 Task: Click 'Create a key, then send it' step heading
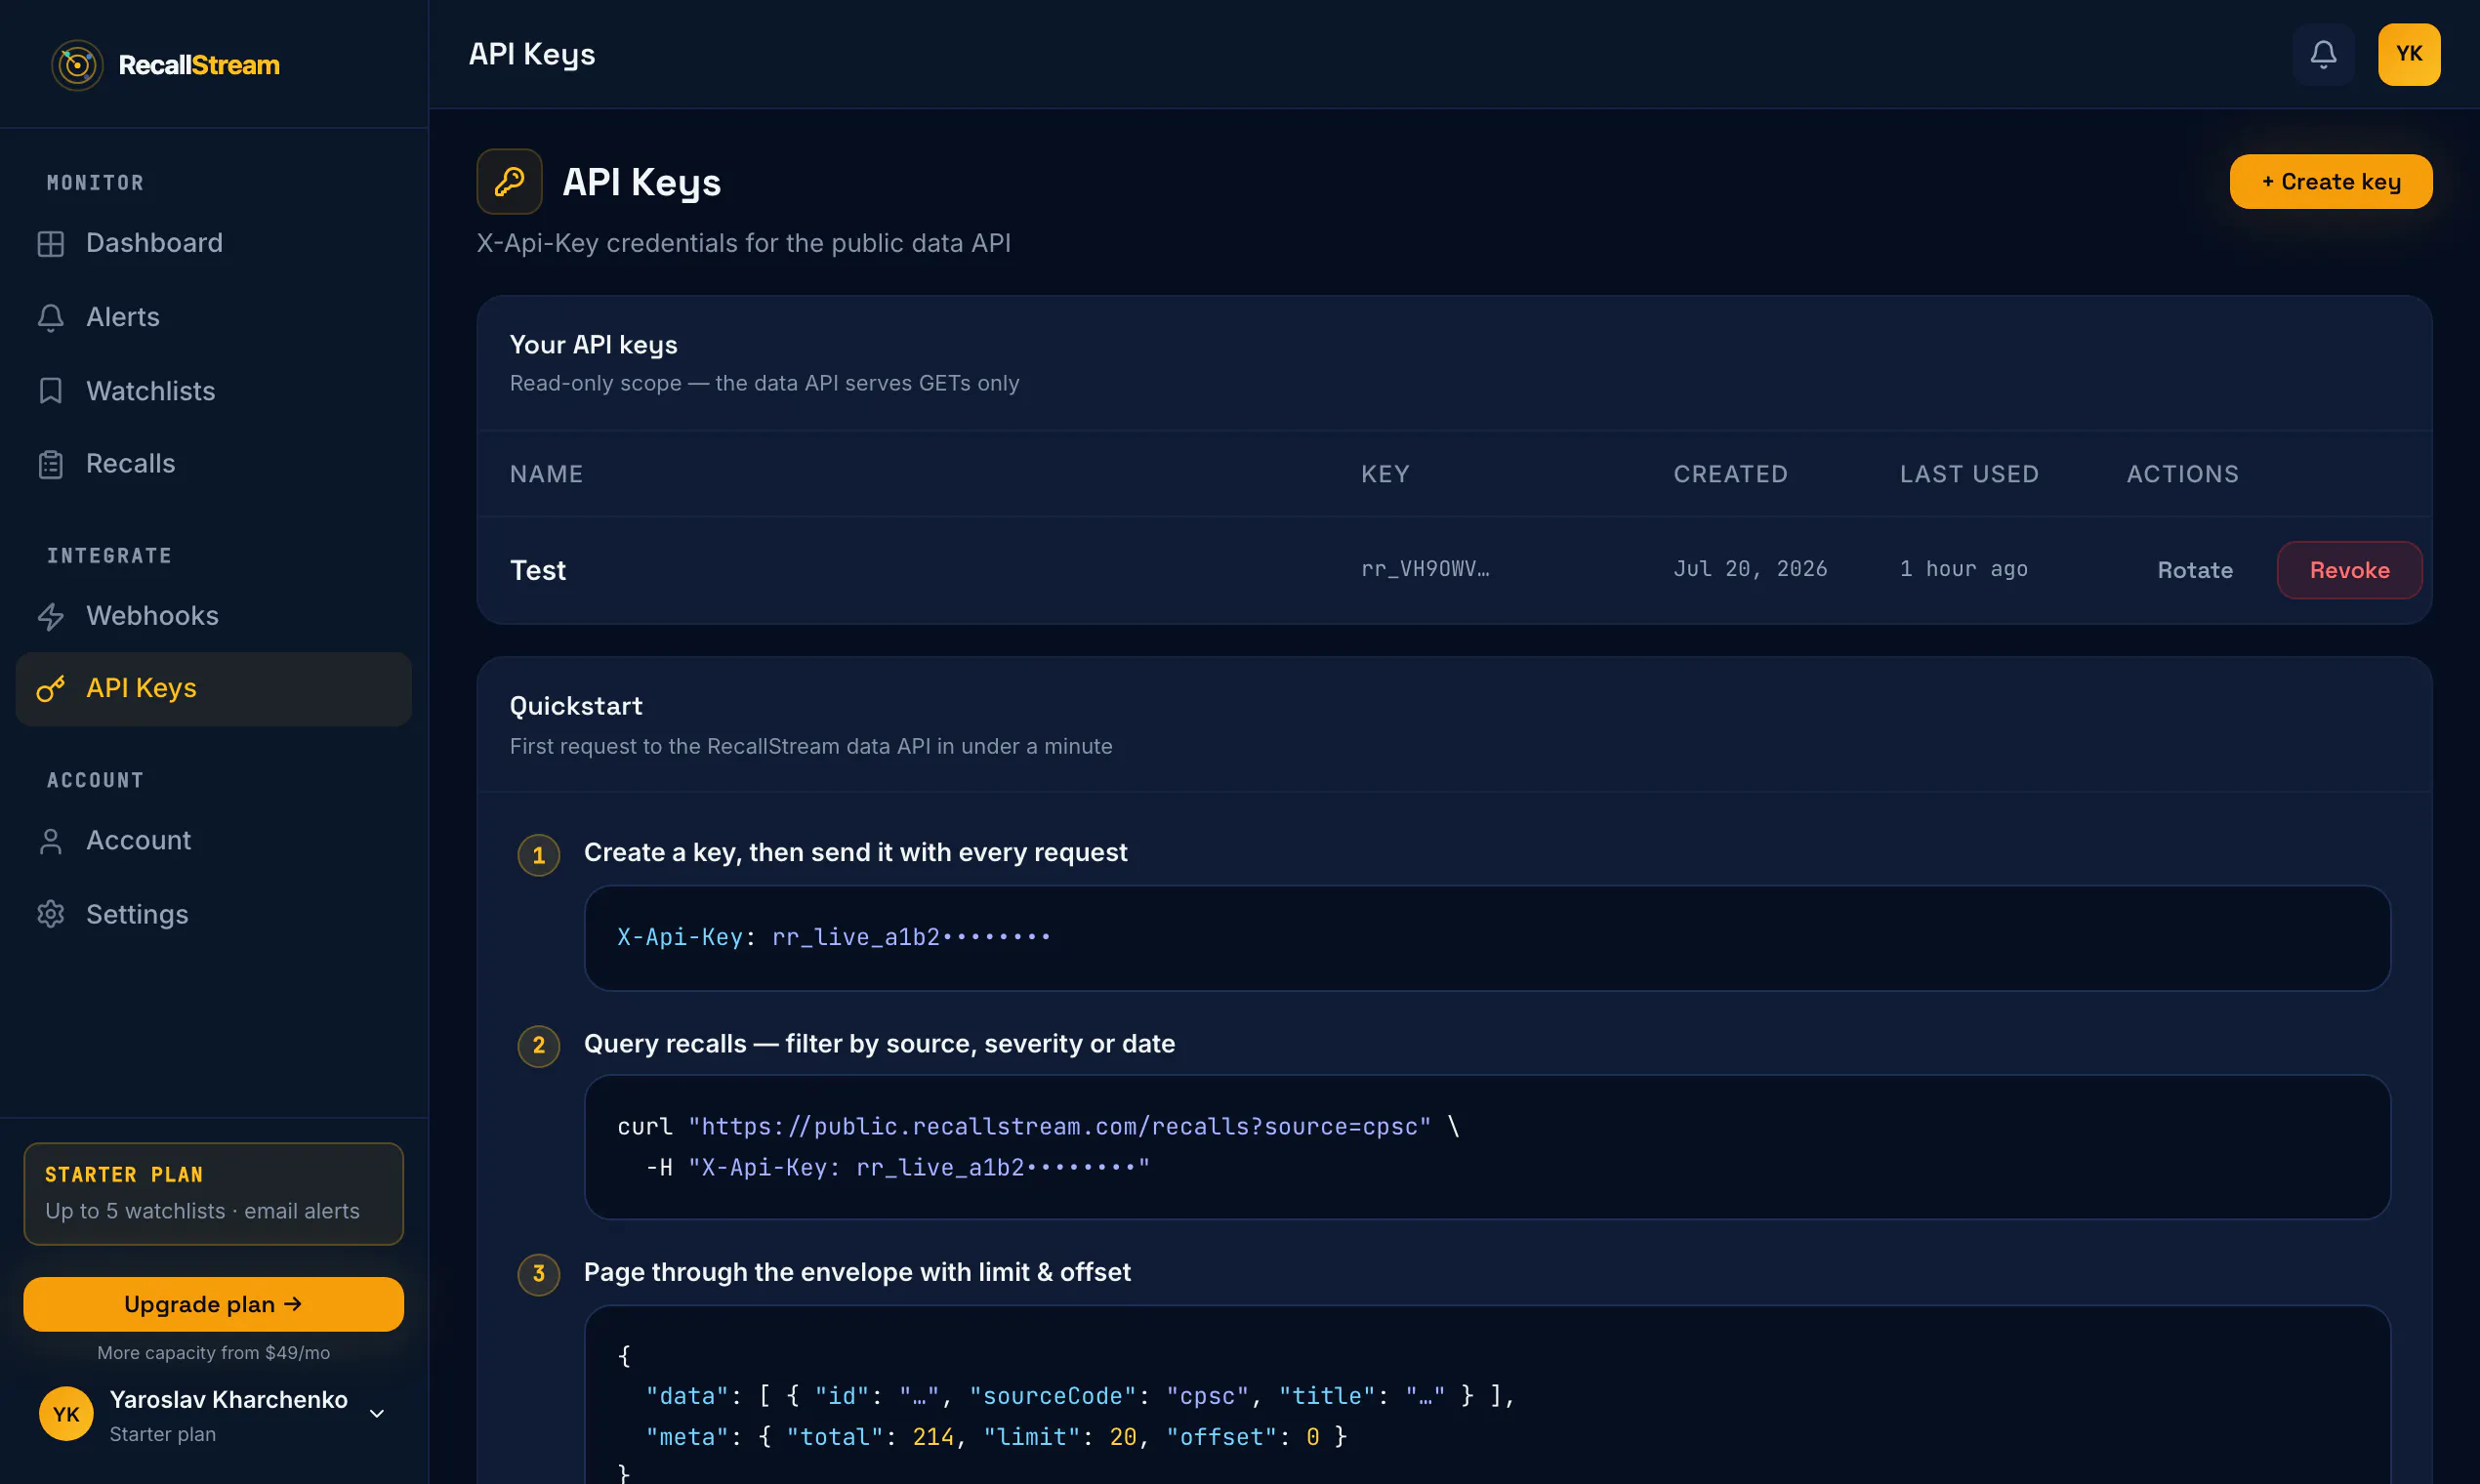855,852
